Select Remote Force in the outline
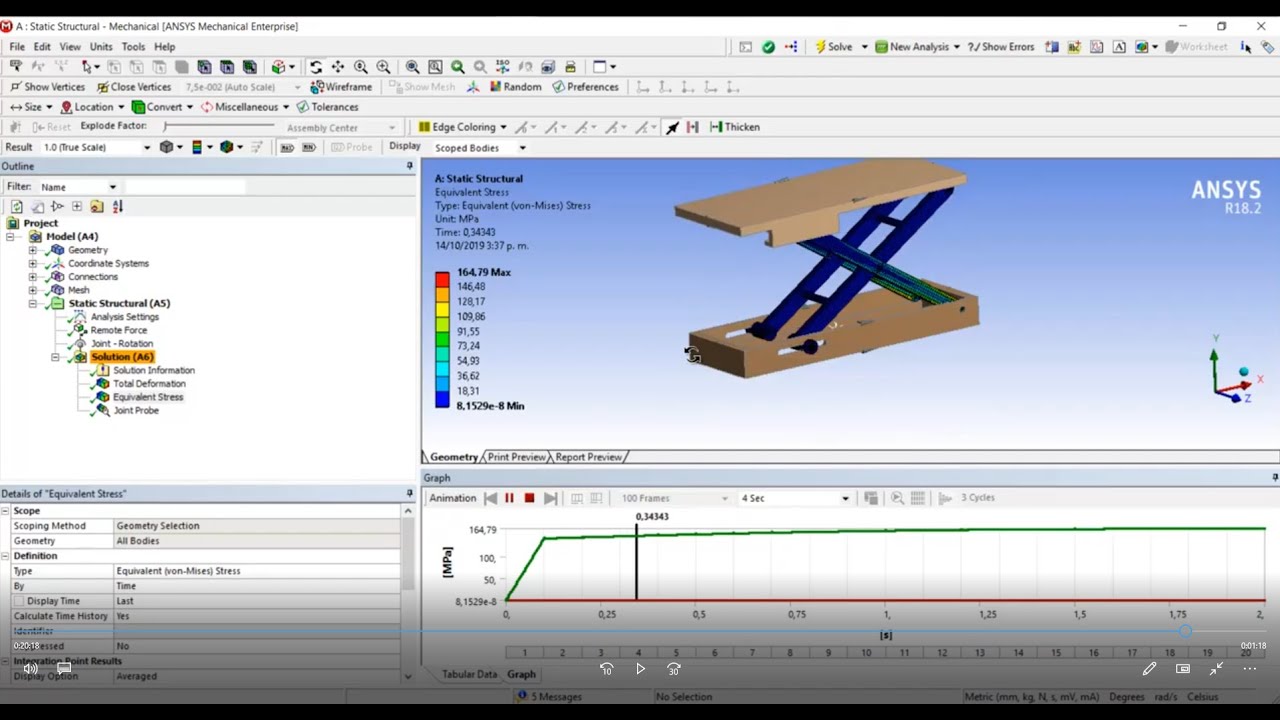This screenshot has width=1280, height=720. (118, 331)
